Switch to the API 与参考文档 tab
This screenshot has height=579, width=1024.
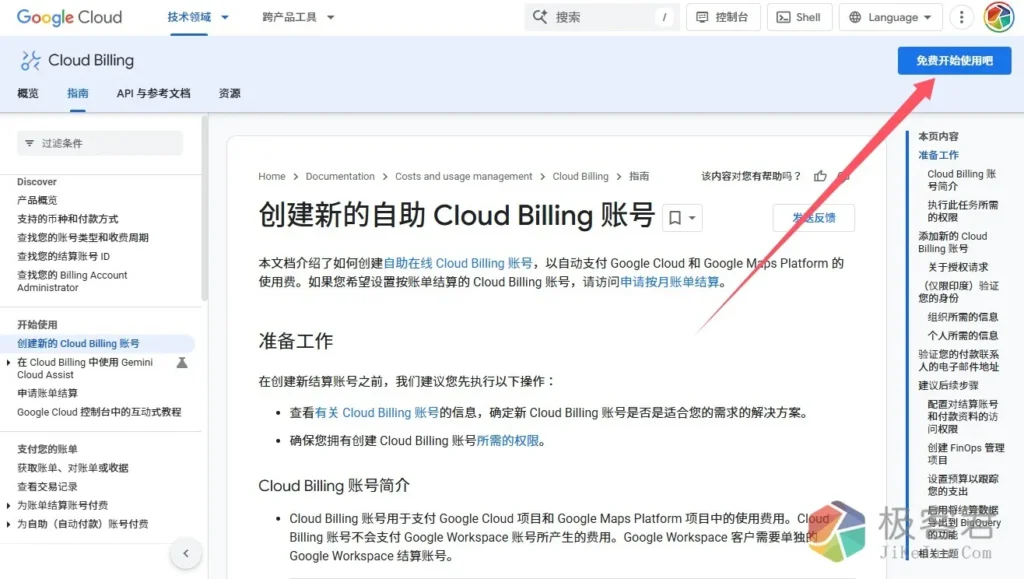click(153, 93)
